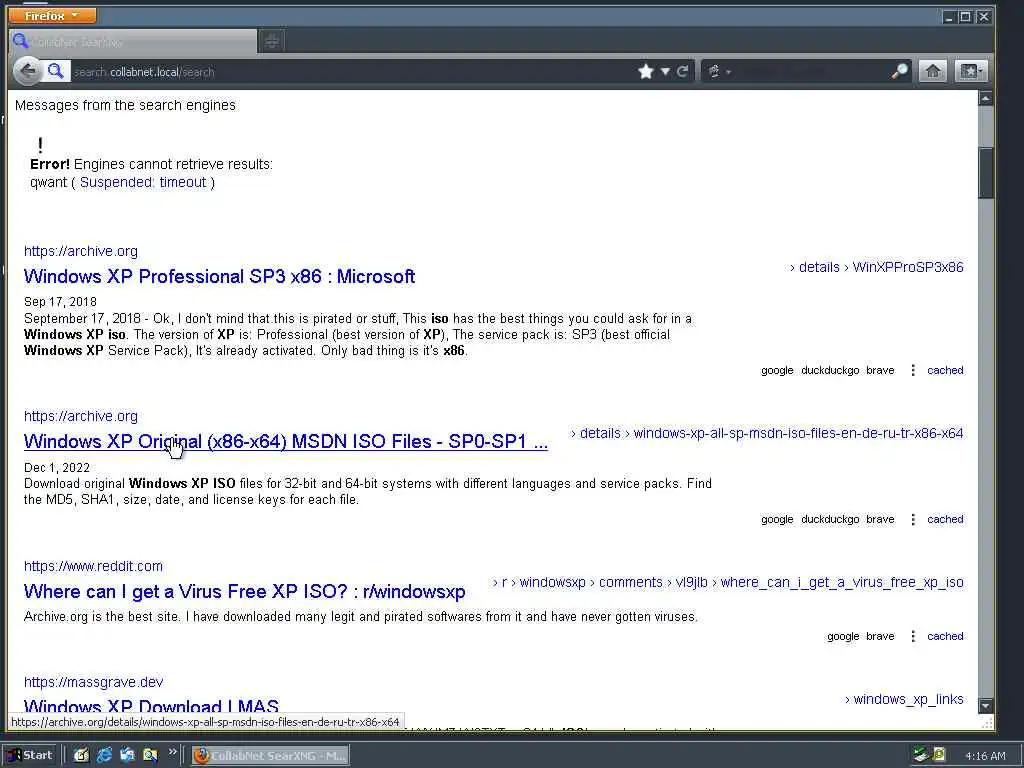Open the 'Suspended: timeout' qwant link
This screenshot has height=768, width=1024.
tap(143, 182)
